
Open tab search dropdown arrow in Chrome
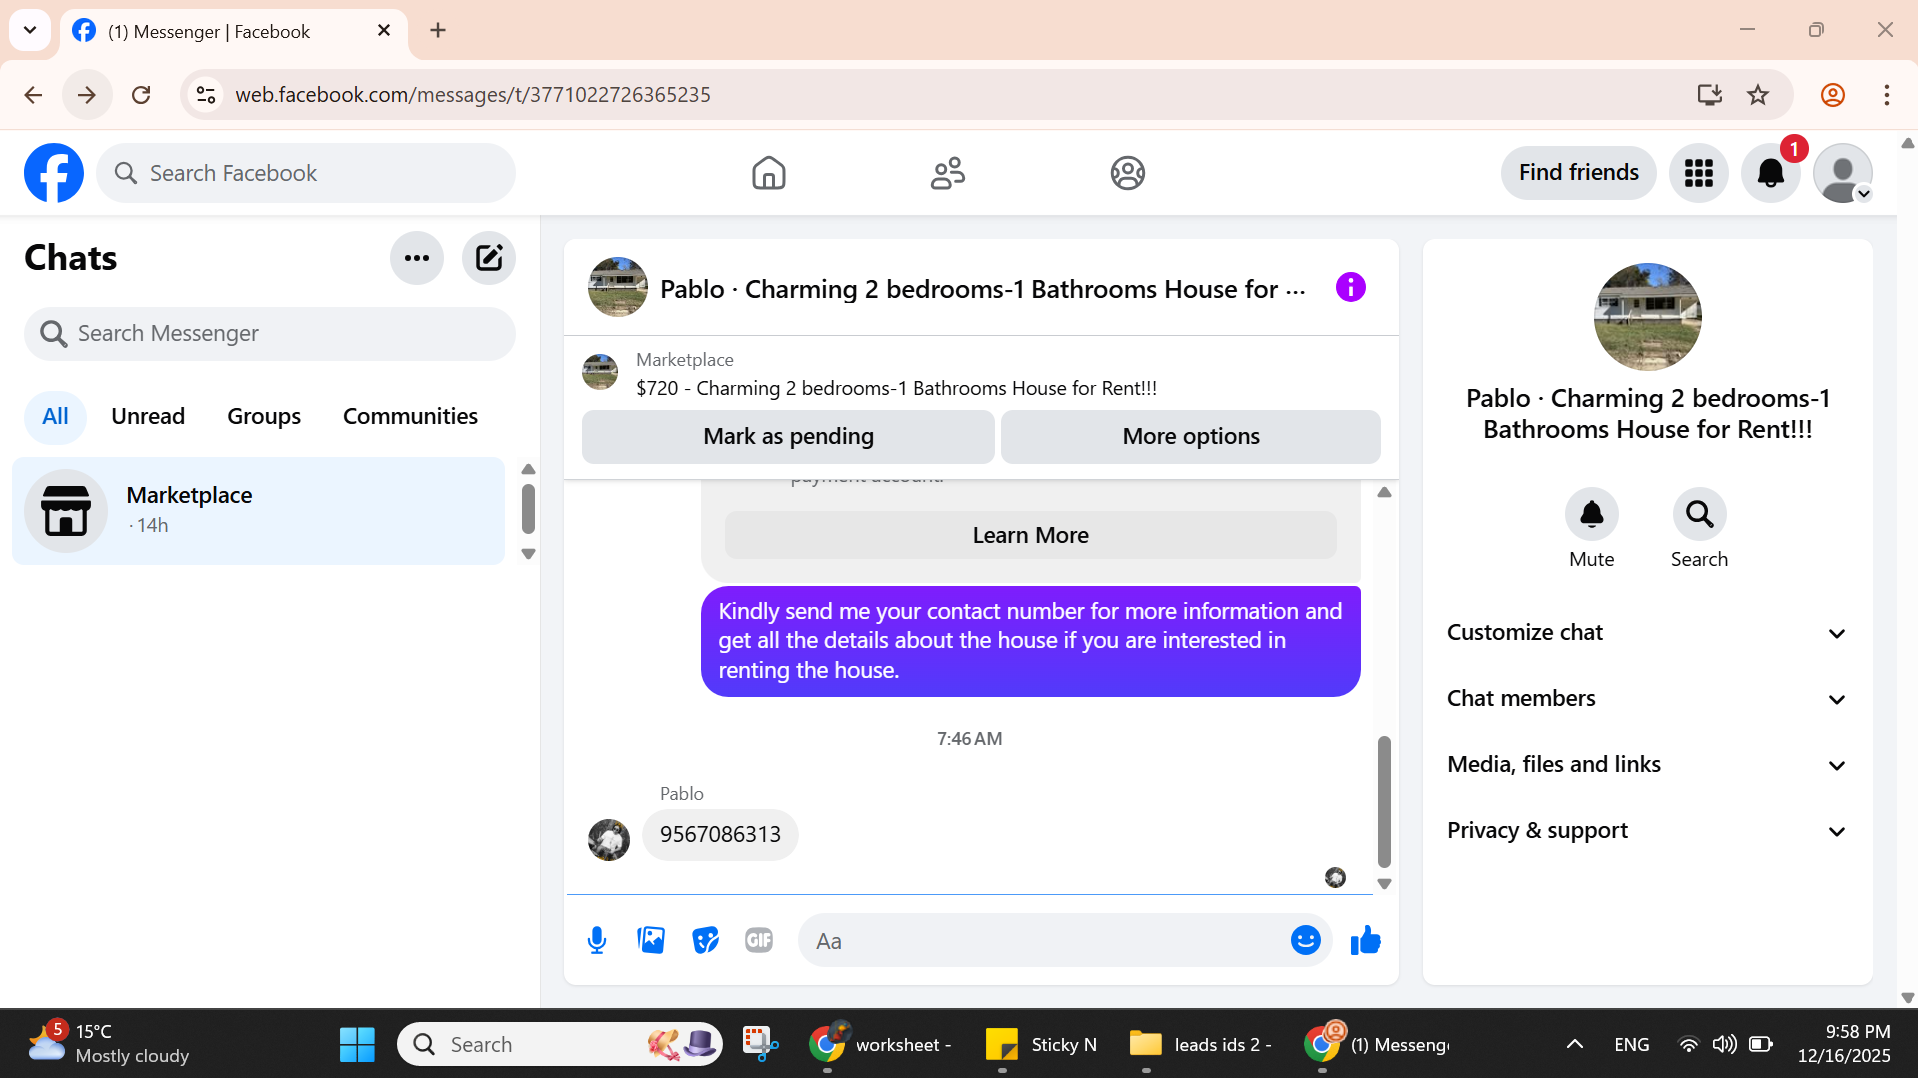[x=30, y=30]
